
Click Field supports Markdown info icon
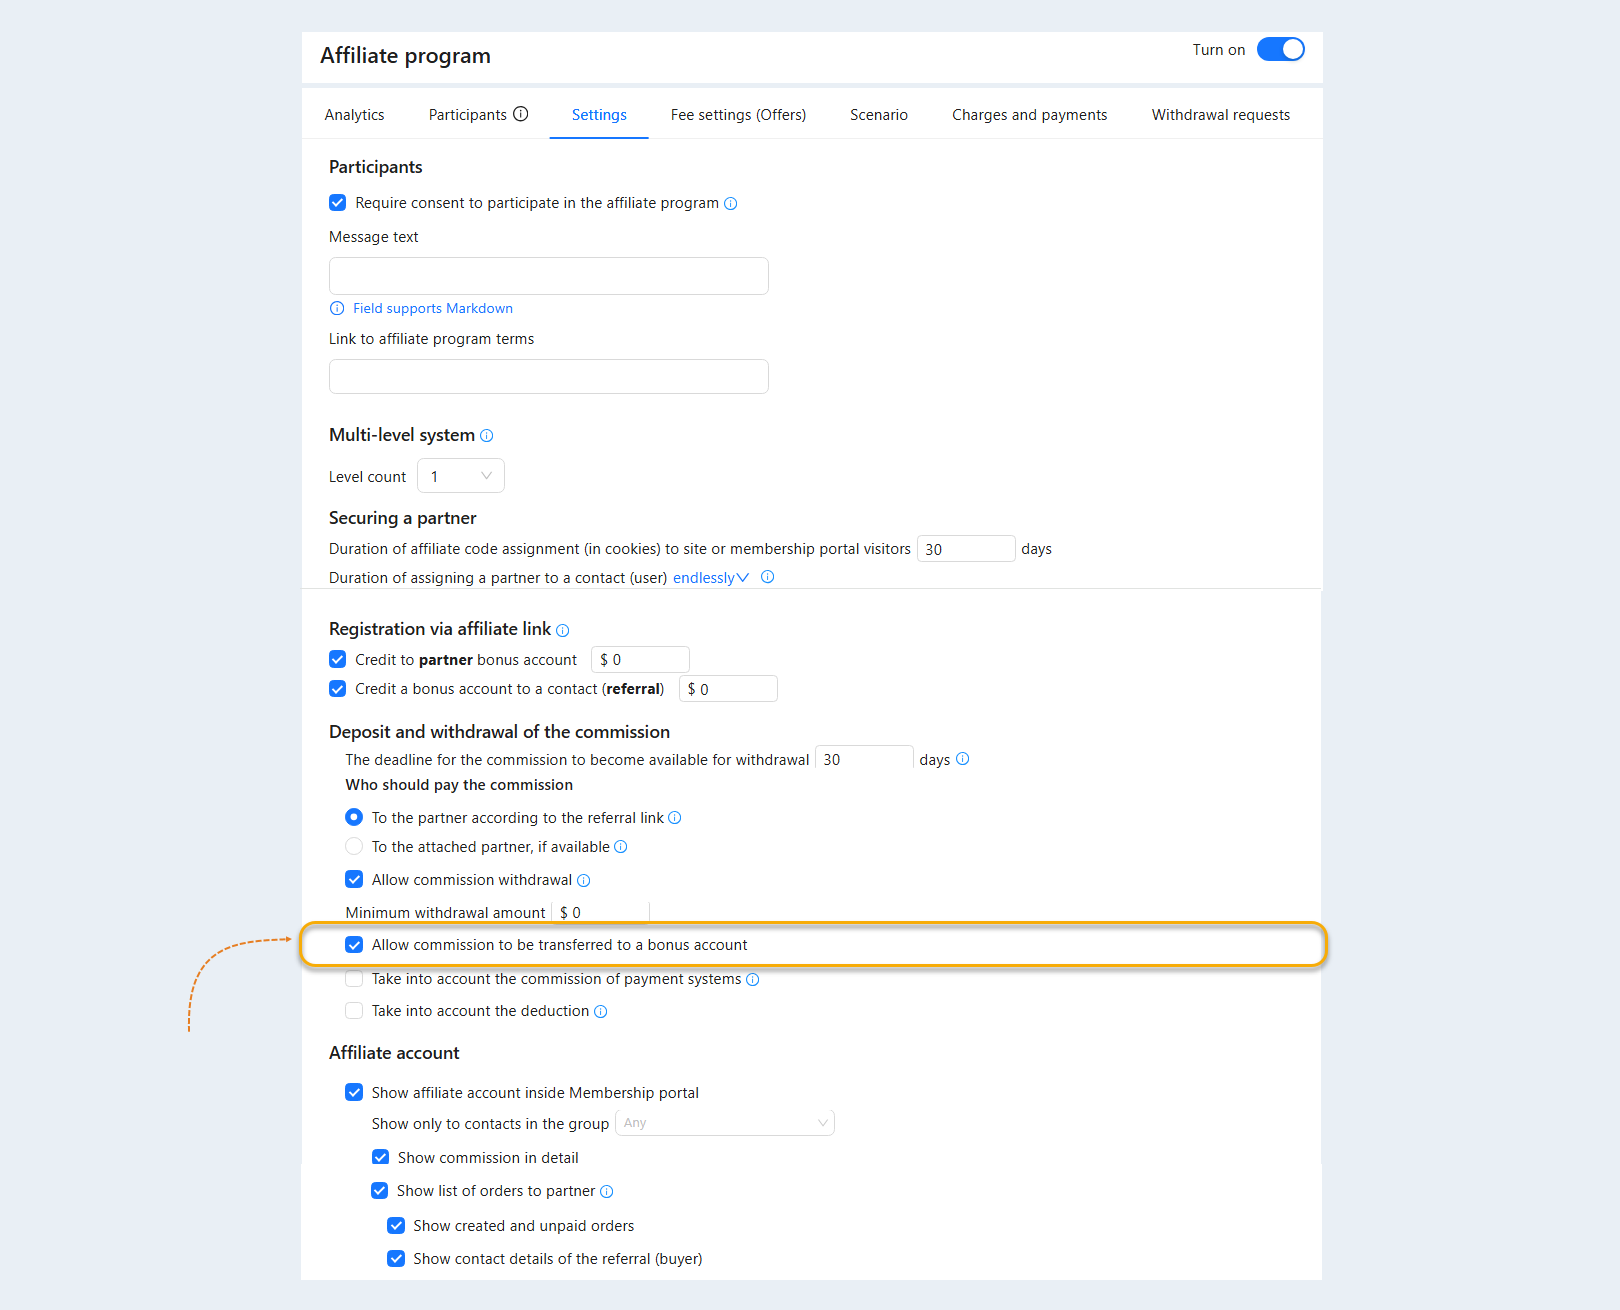coord(337,308)
